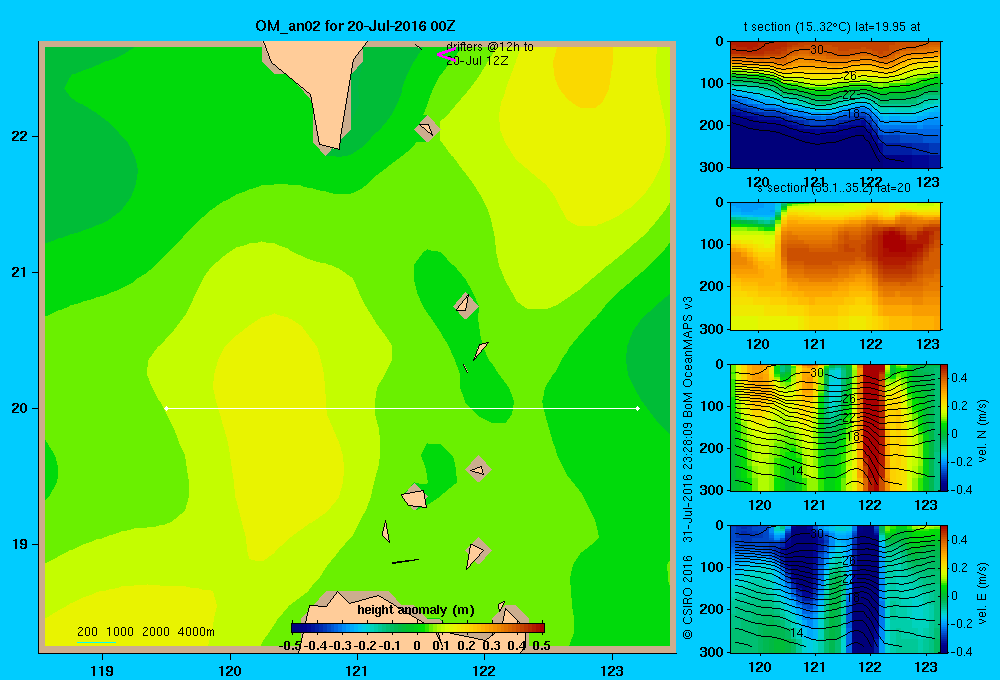The height and width of the screenshot is (680, 1000).
Task: Click longitude label 123 below main map
Action: pos(612,670)
